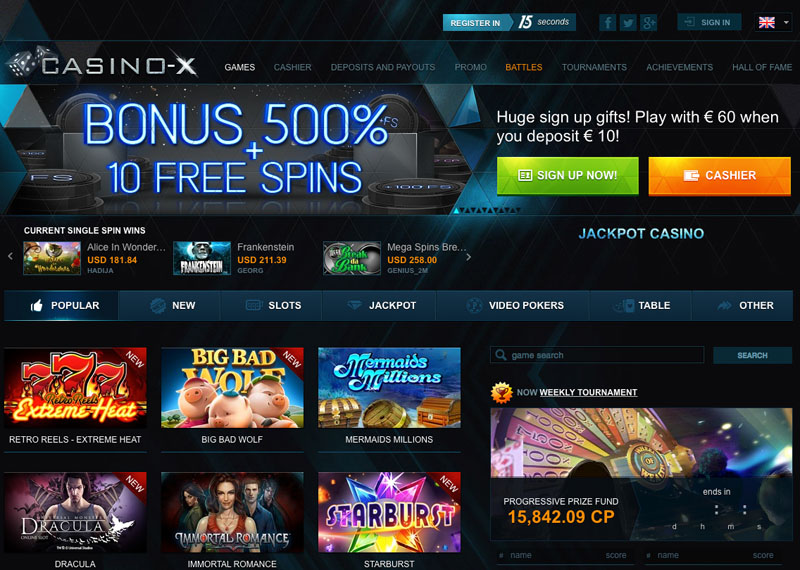The image size is (800, 570).
Task: Show next single spin wins
Action: 469,257
